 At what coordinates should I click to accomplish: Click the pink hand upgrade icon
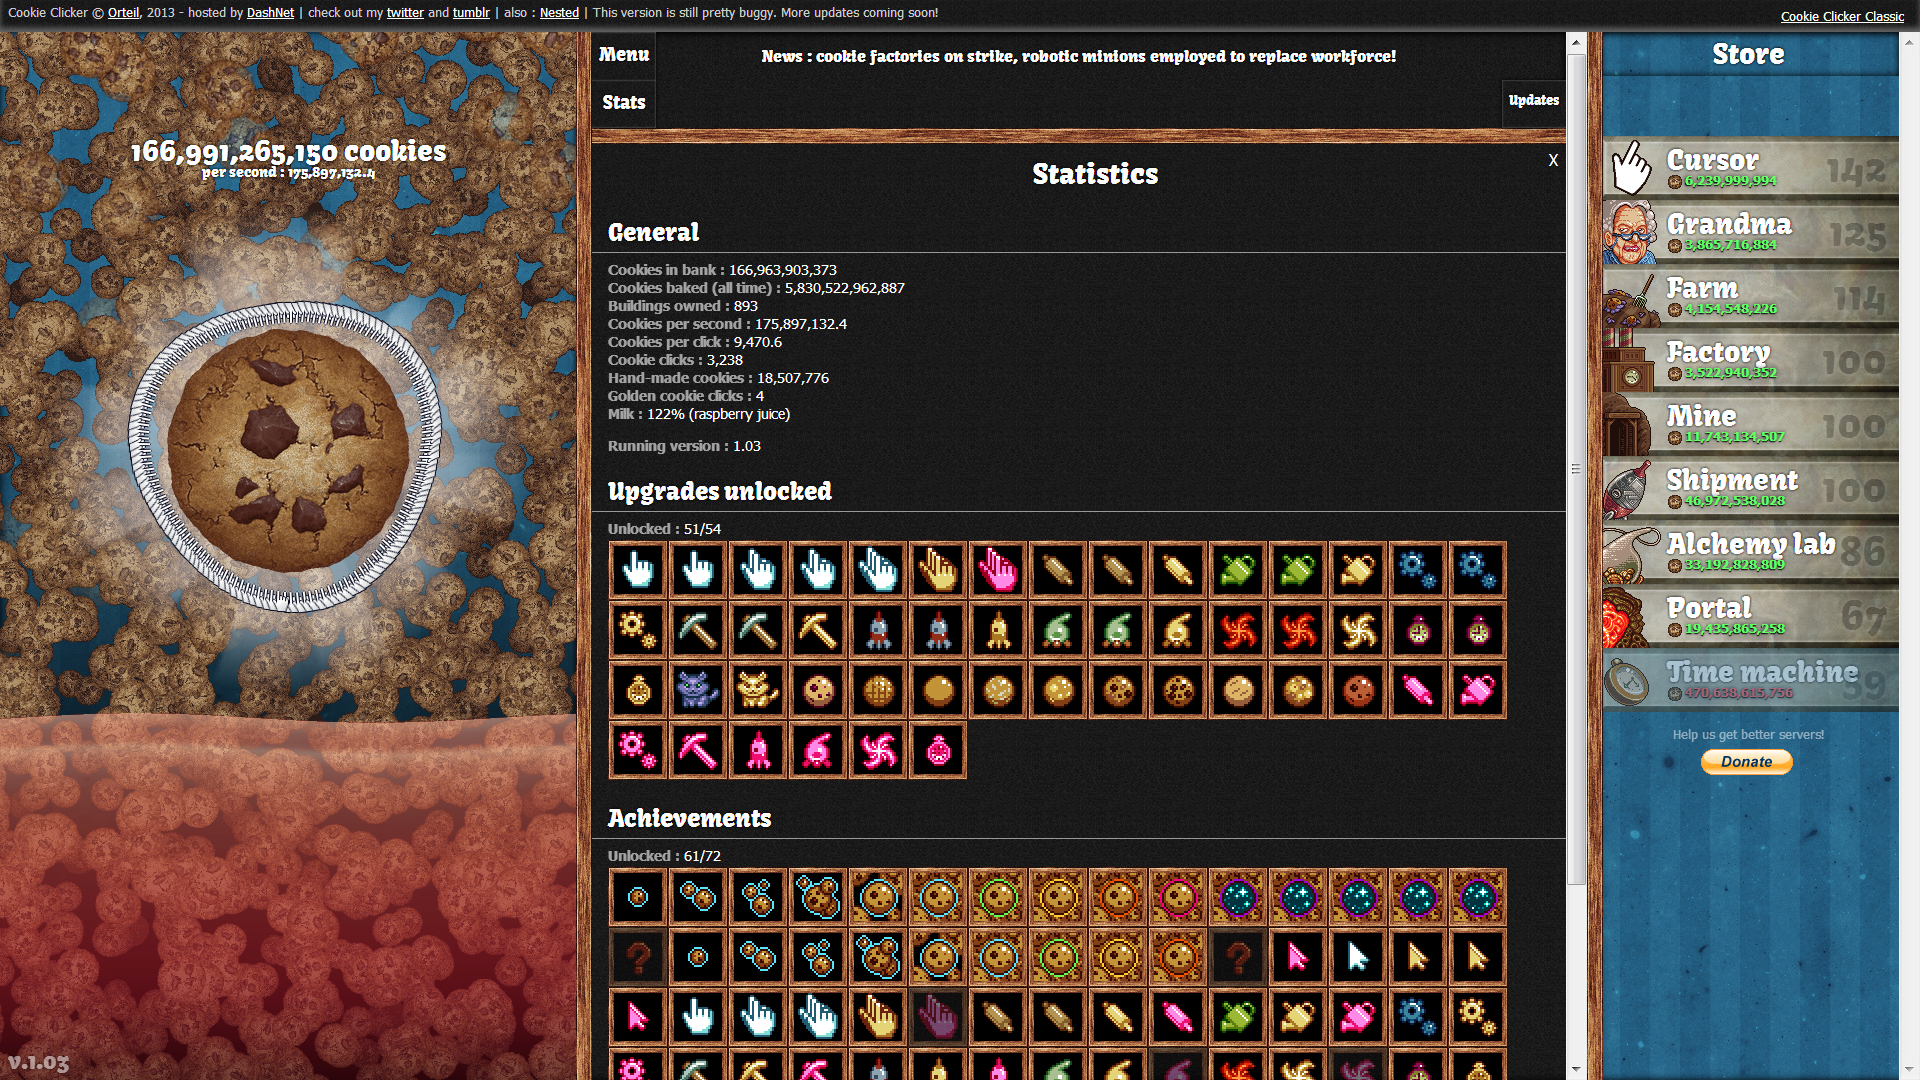[997, 570]
